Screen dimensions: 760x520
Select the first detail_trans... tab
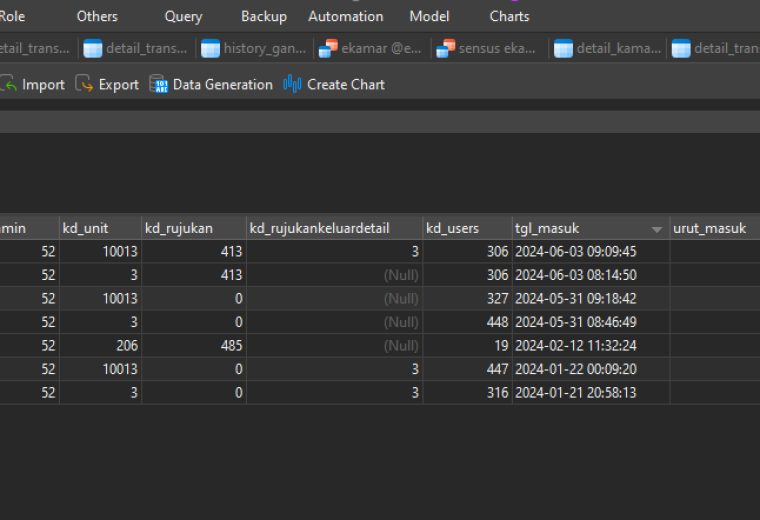[x=136, y=48]
